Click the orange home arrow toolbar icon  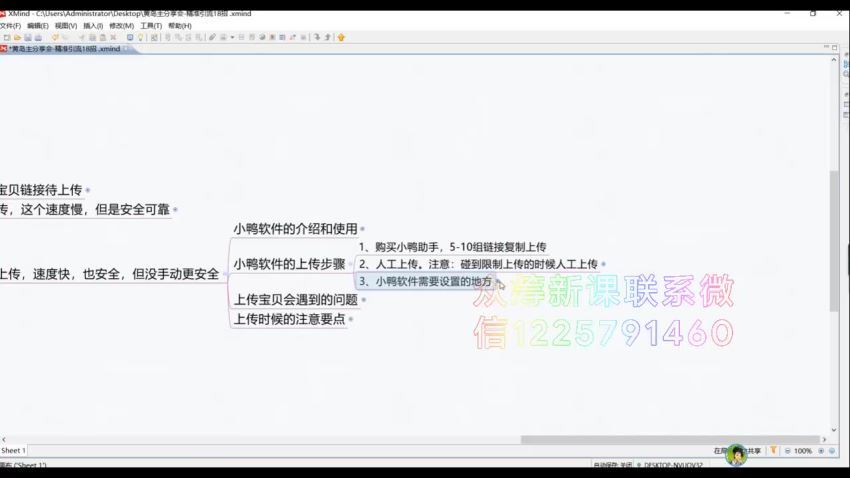[x=341, y=37]
